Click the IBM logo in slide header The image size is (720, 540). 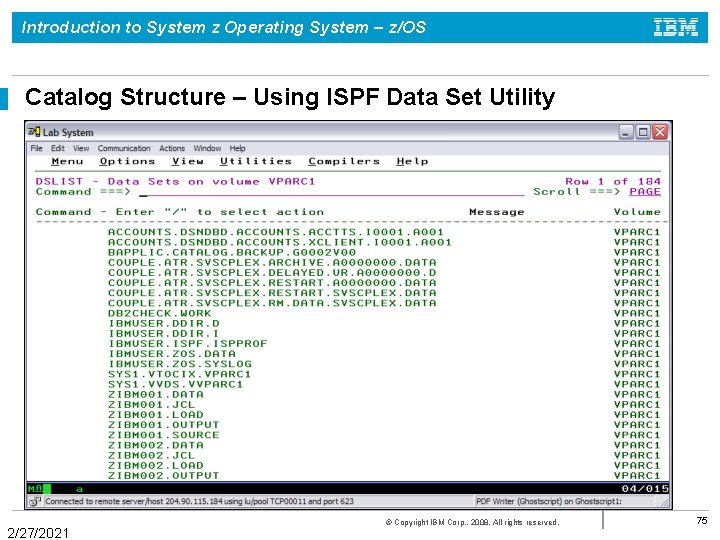coord(675,27)
